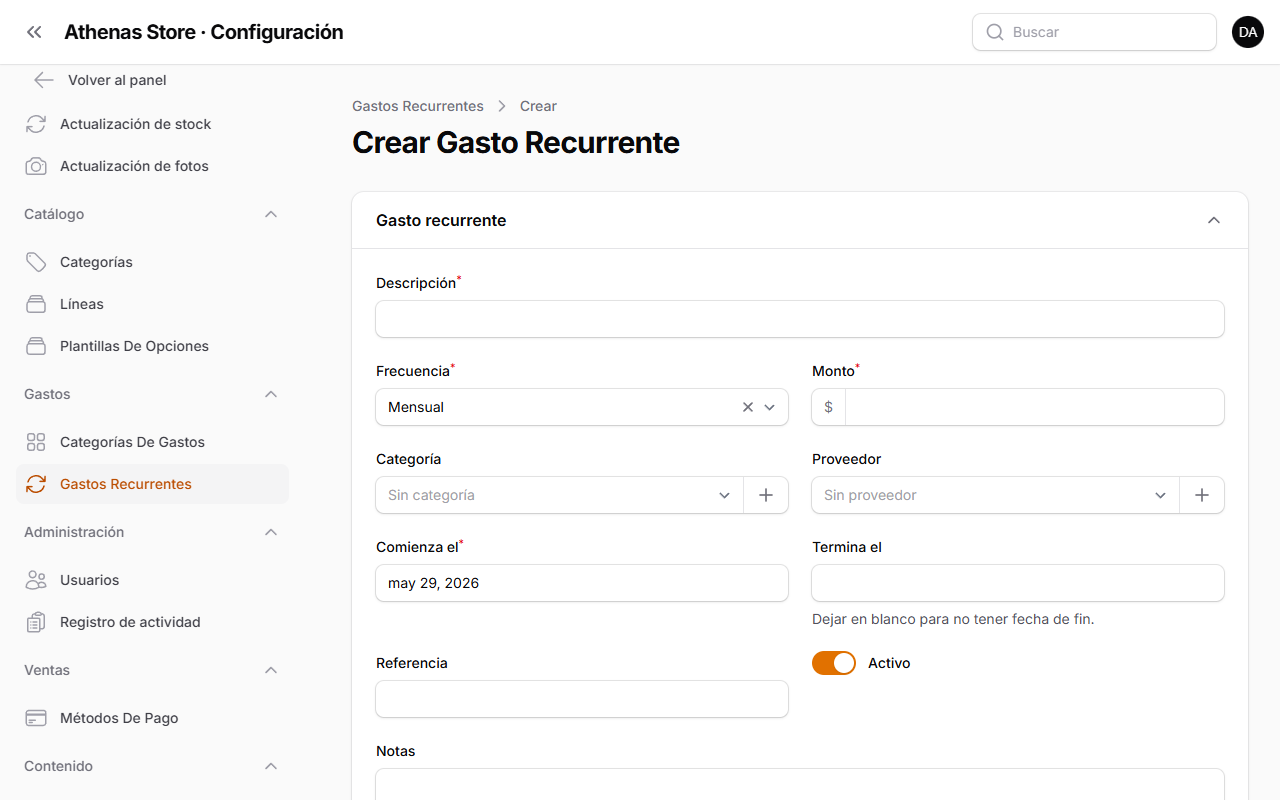This screenshot has width=1280, height=800.
Task: Click the Comienza el date field
Action: (x=582, y=583)
